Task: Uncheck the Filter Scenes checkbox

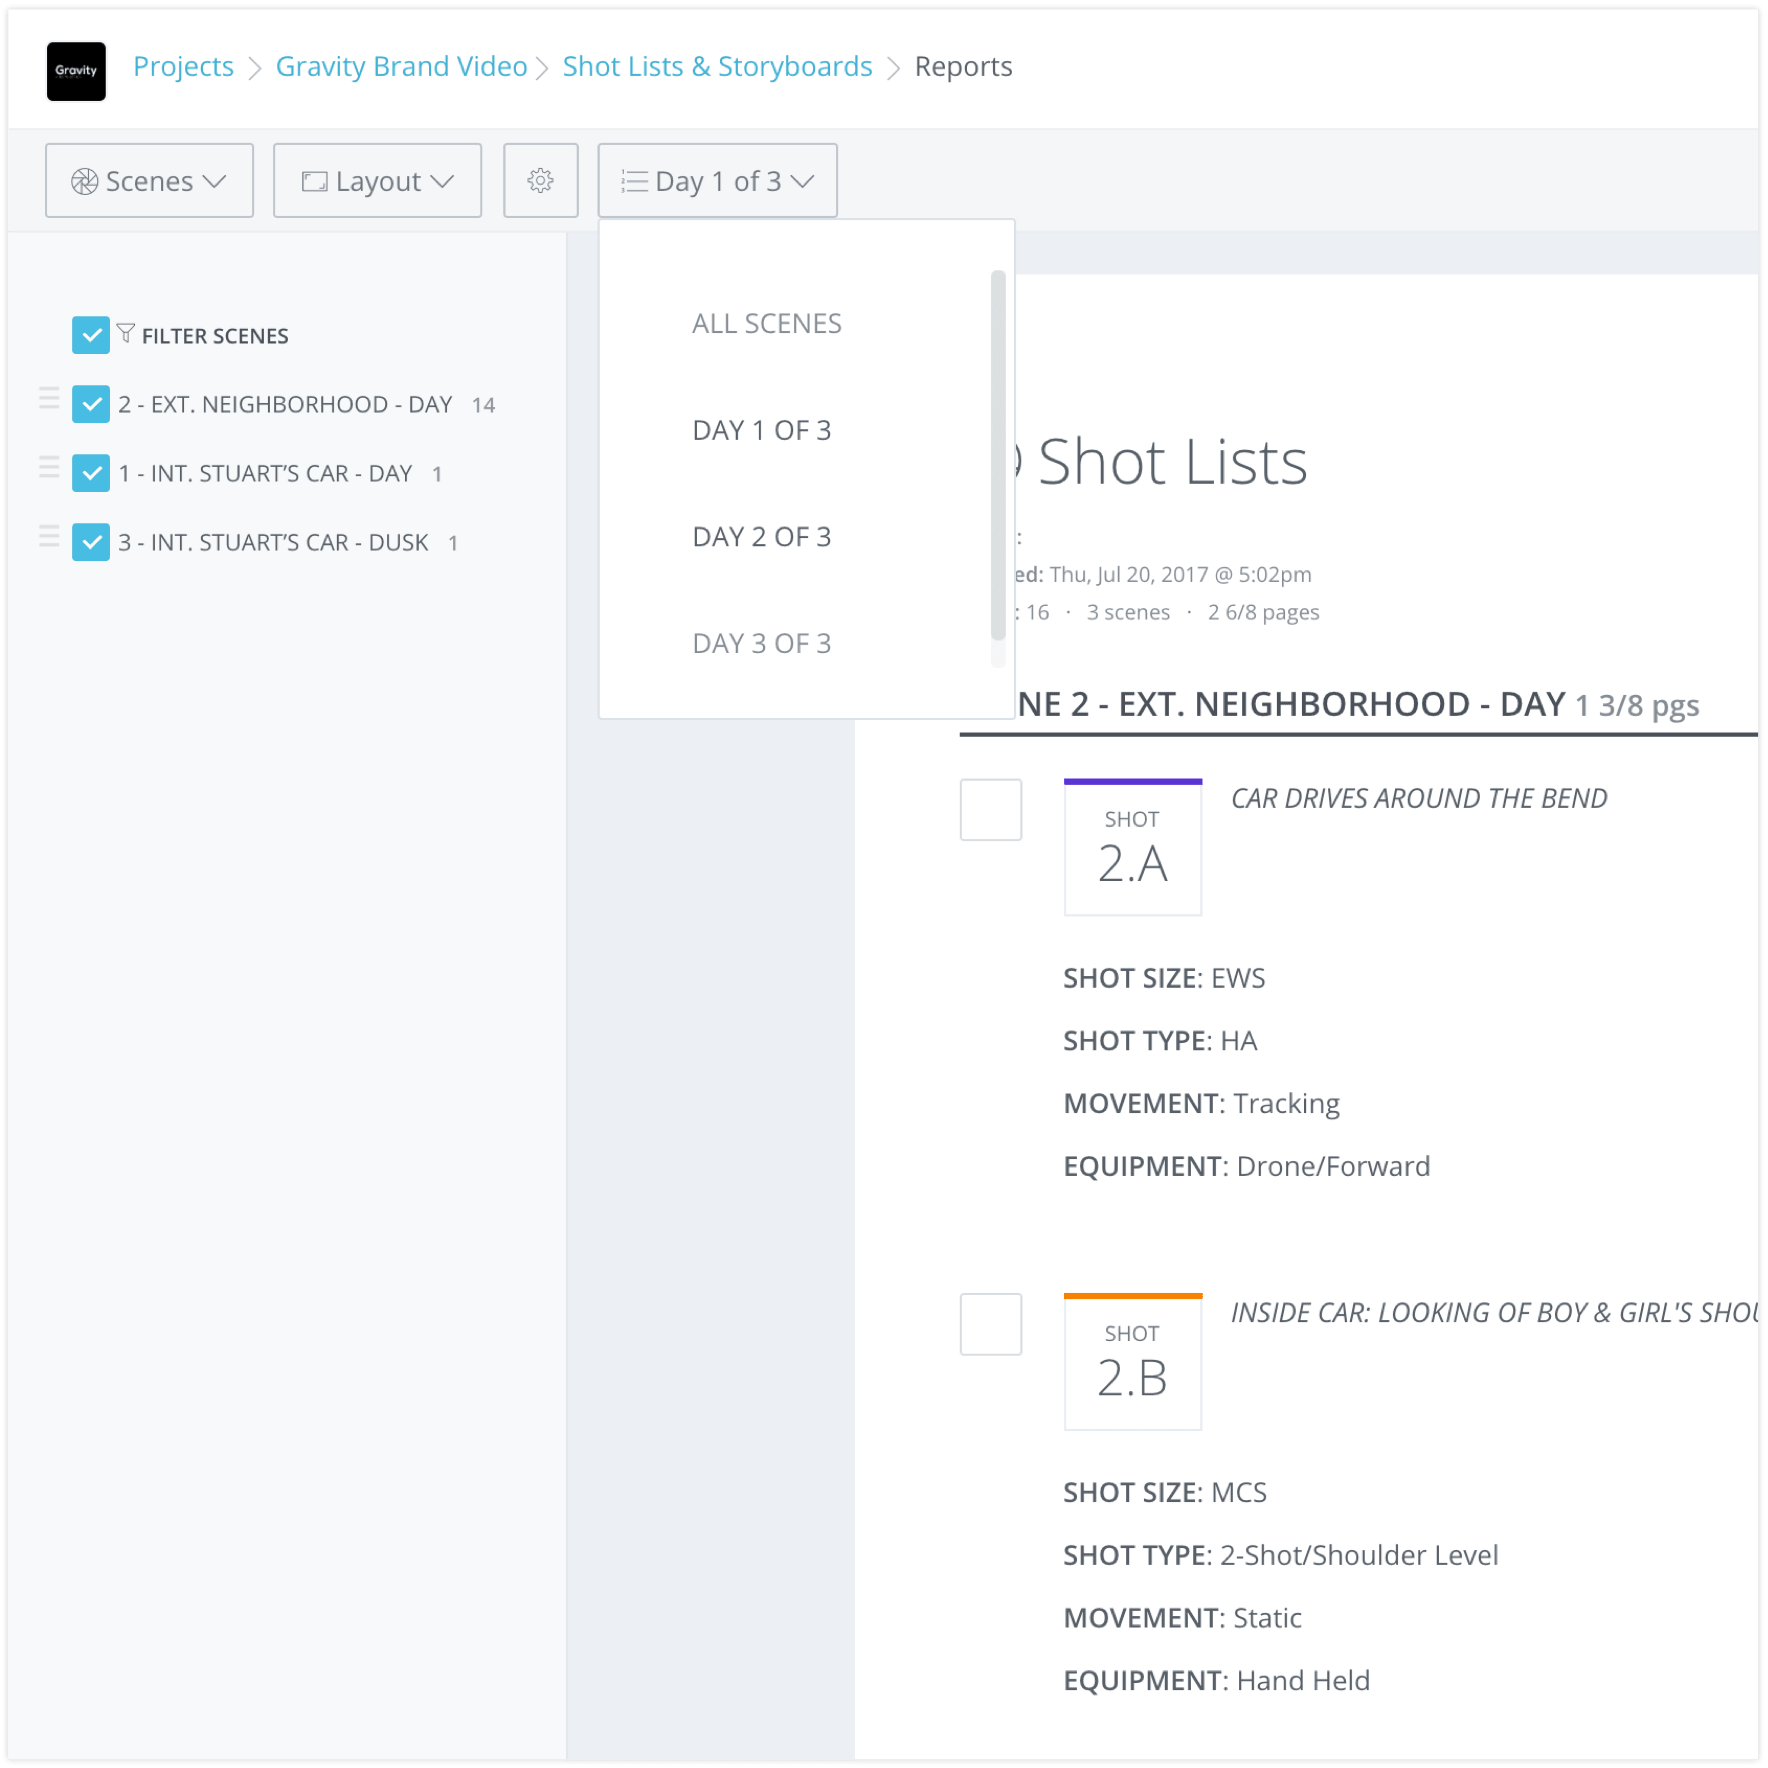Action: [x=91, y=334]
